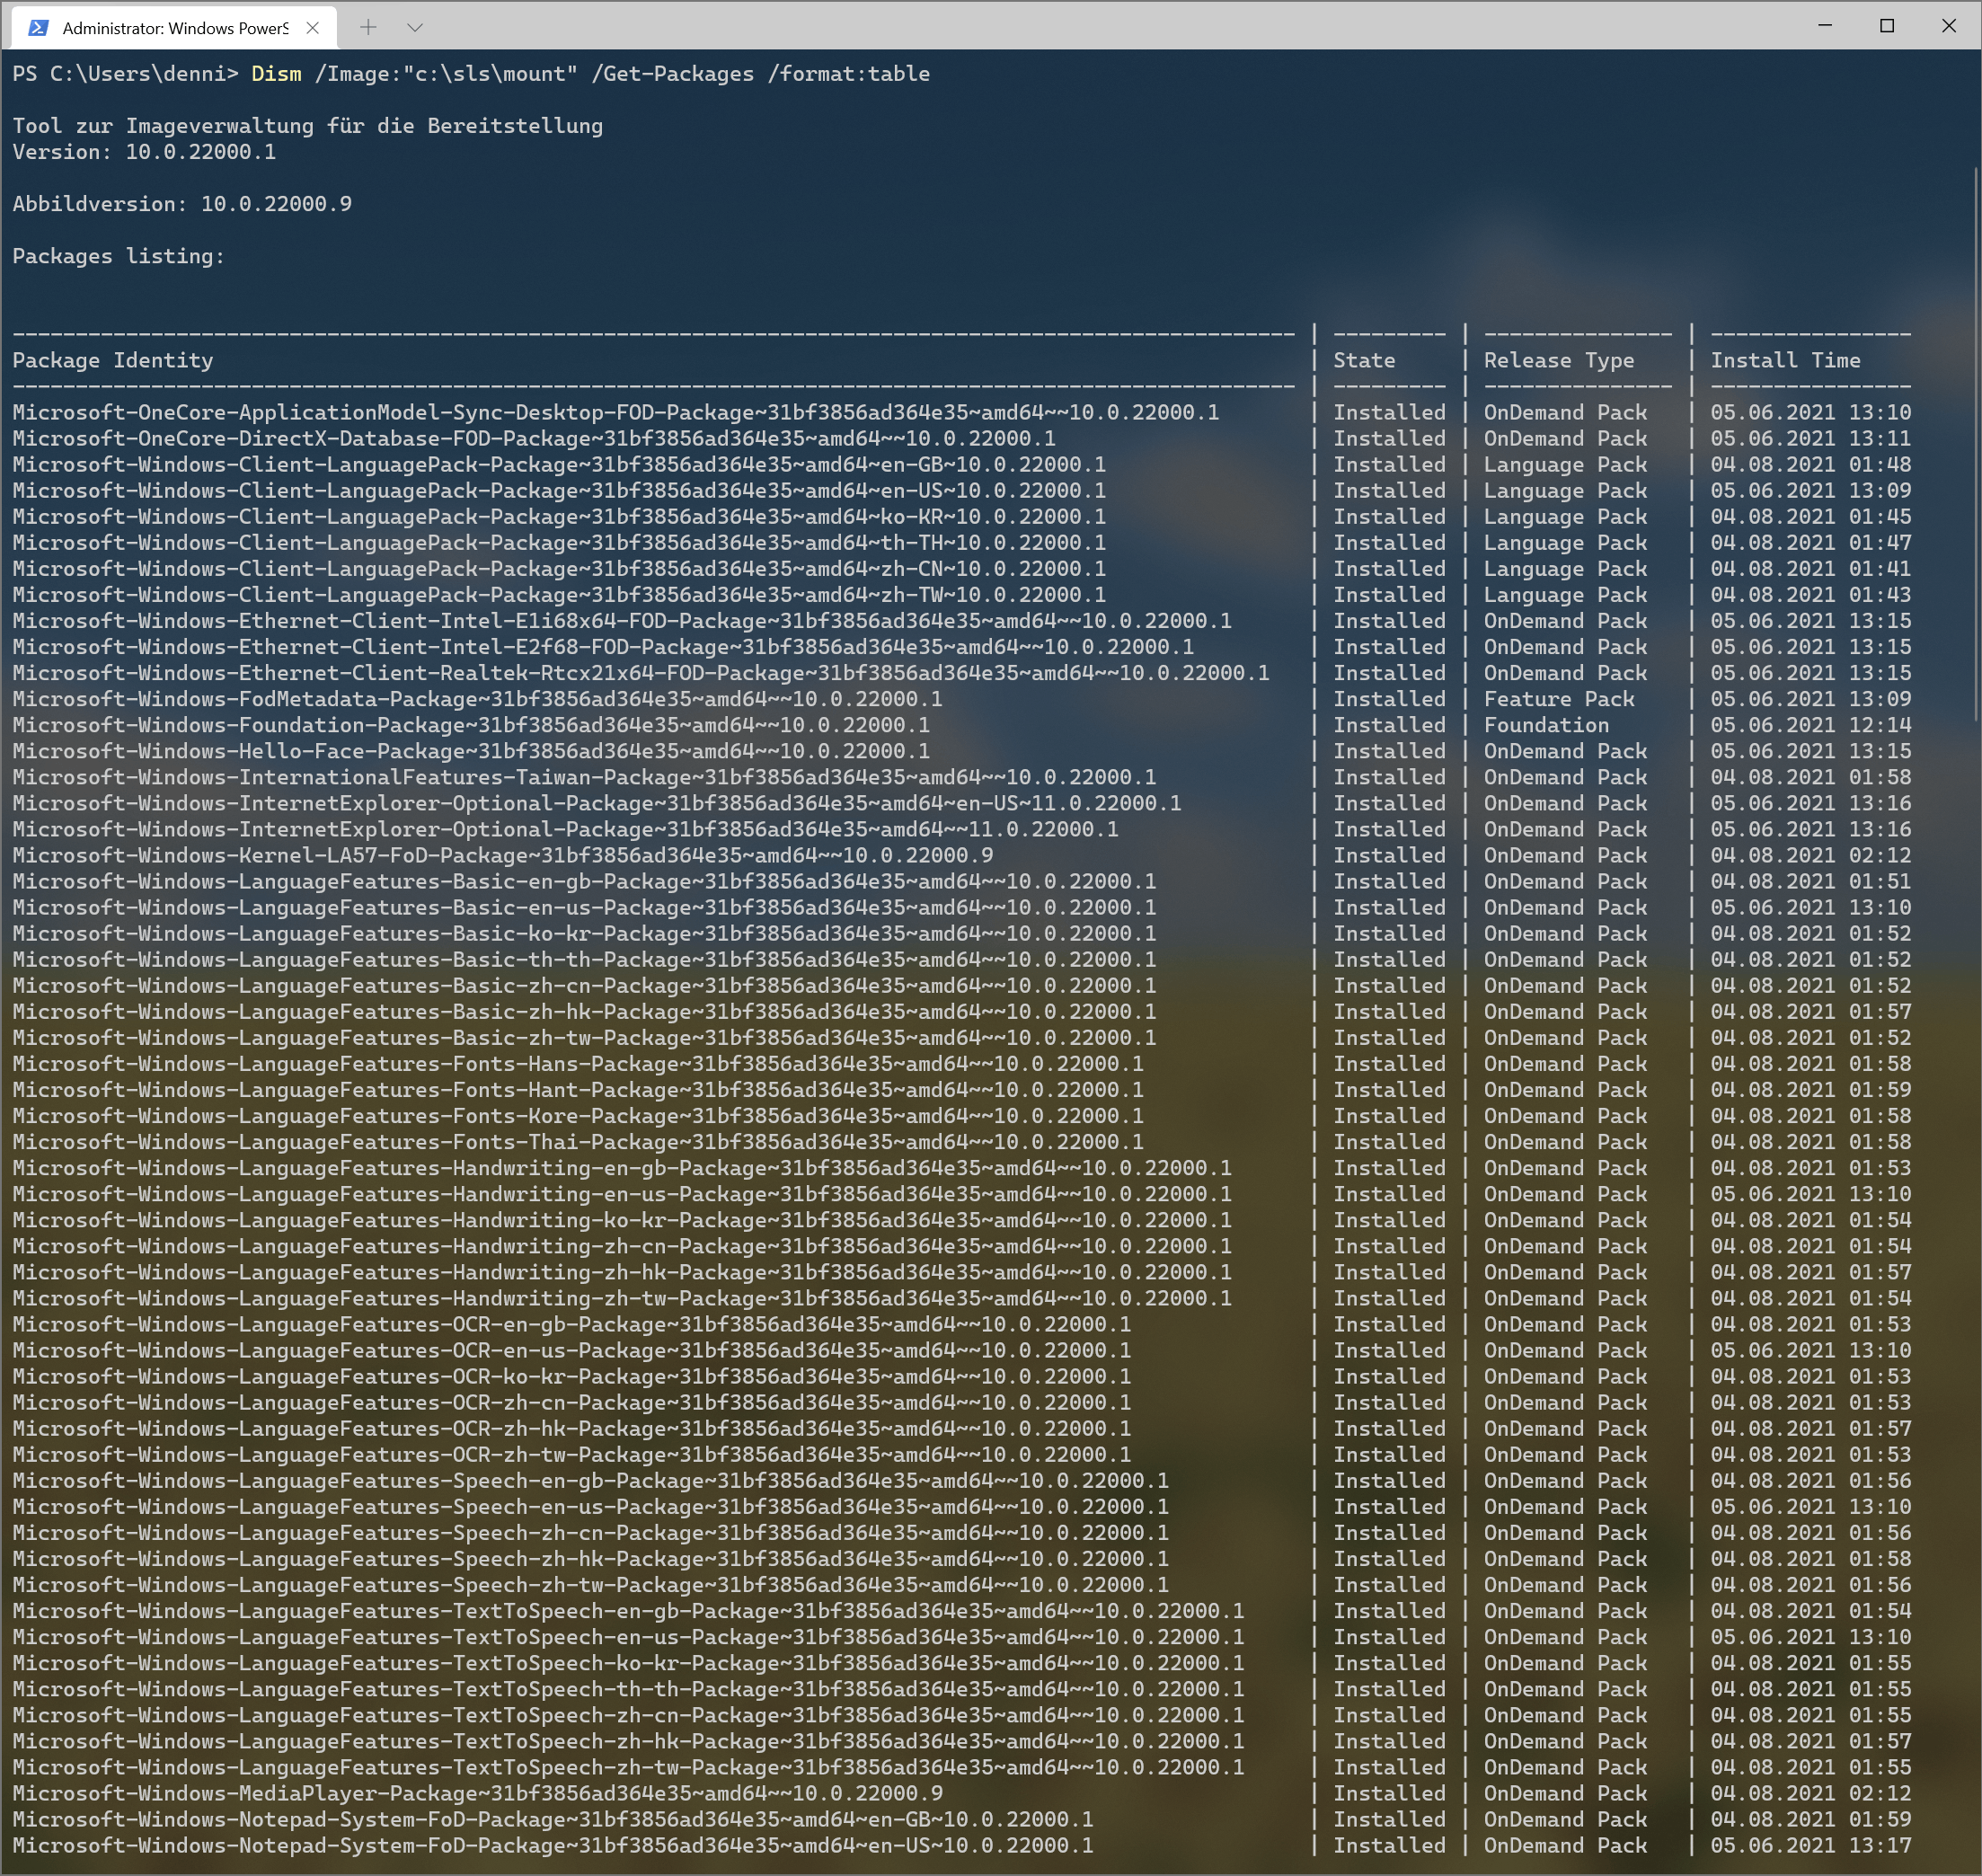This screenshot has height=1876, width=1982.
Task: Open a new tab with the plus button
Action: click(368, 28)
